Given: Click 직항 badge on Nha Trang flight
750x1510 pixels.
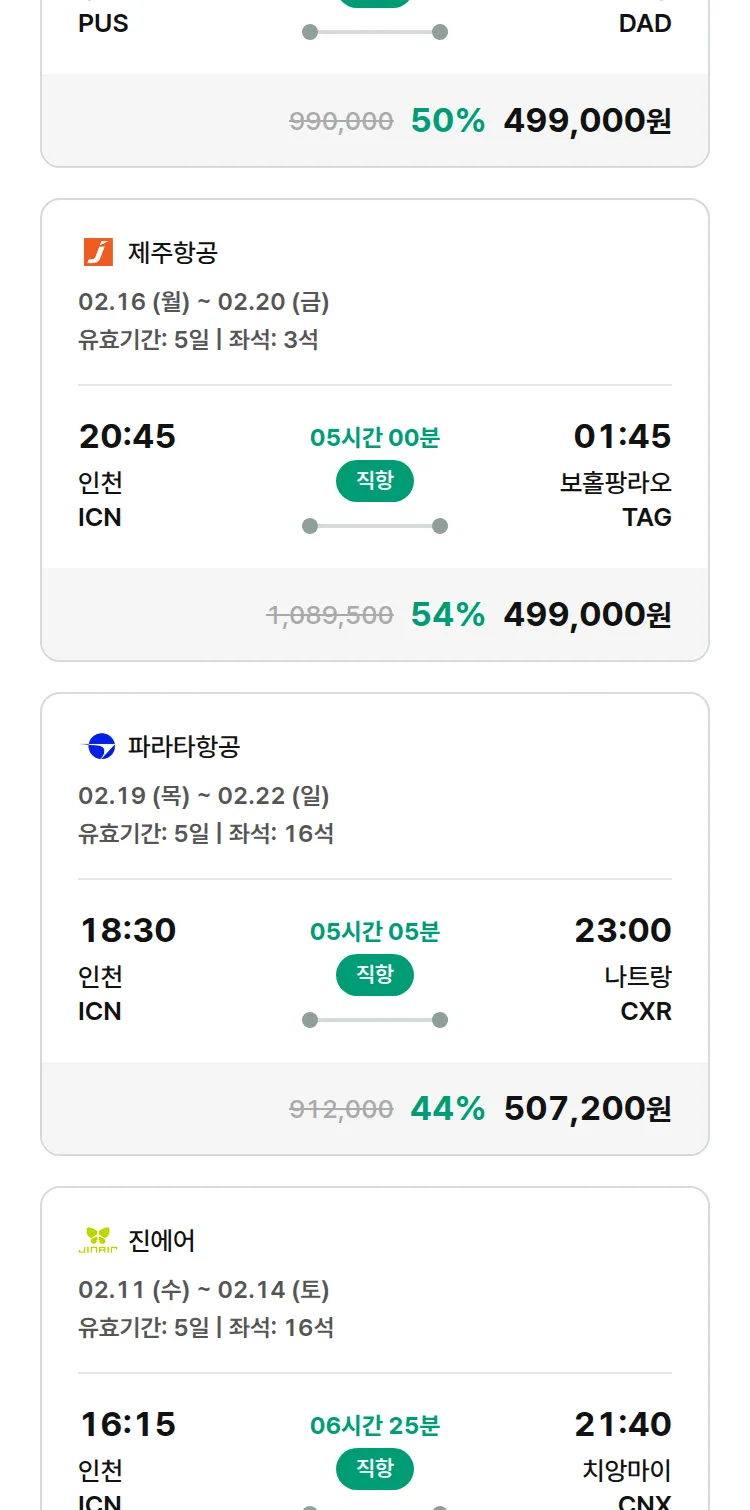Looking at the screenshot, I should point(374,975).
